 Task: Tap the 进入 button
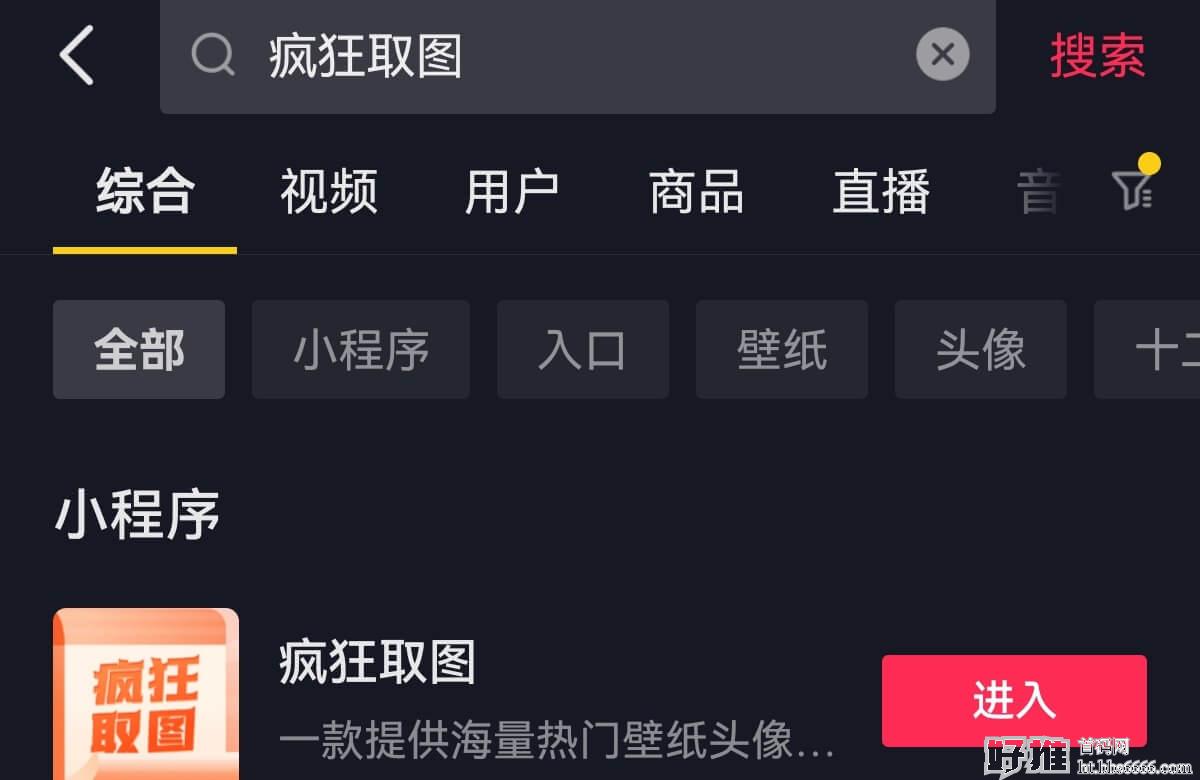coord(1014,701)
